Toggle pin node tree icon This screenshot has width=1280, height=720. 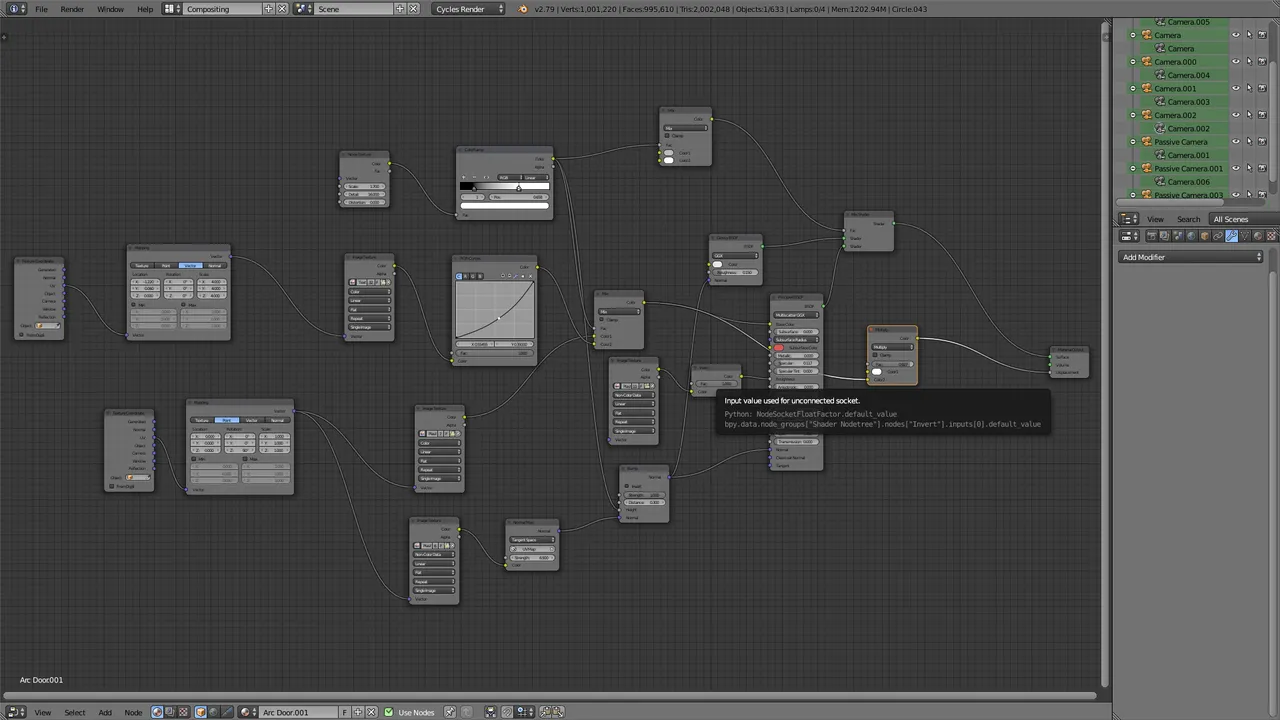450,712
